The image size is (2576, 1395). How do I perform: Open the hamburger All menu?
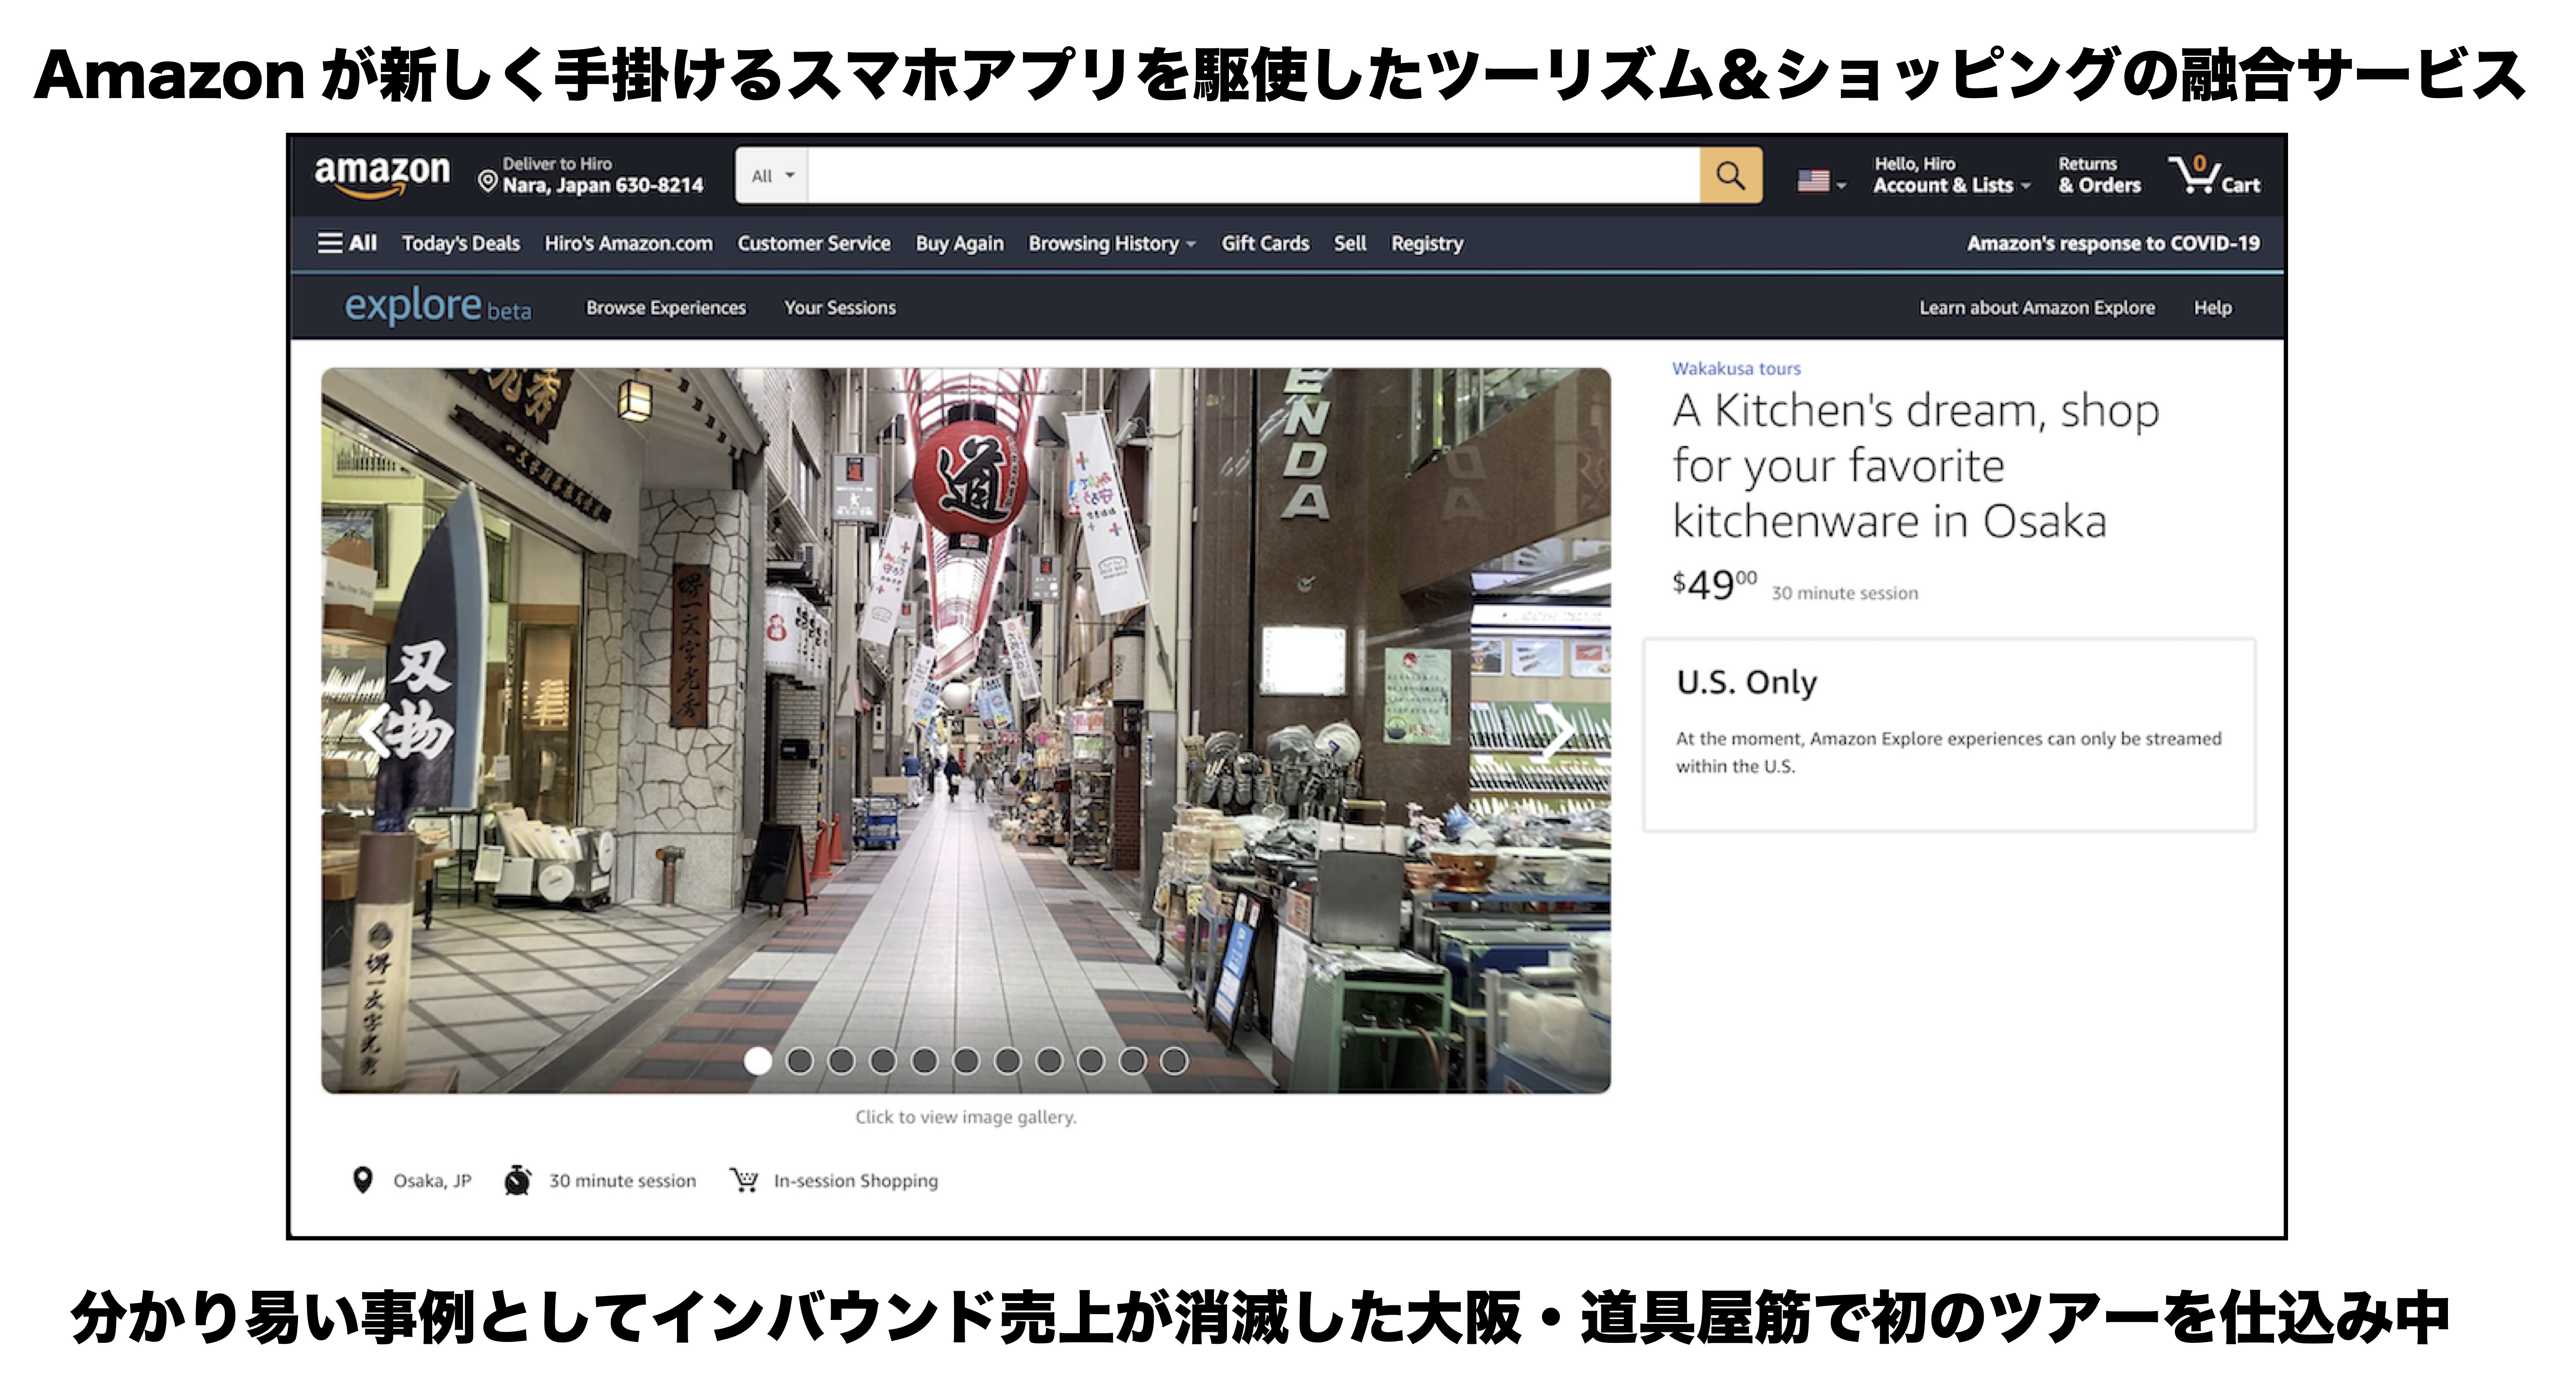(x=347, y=243)
